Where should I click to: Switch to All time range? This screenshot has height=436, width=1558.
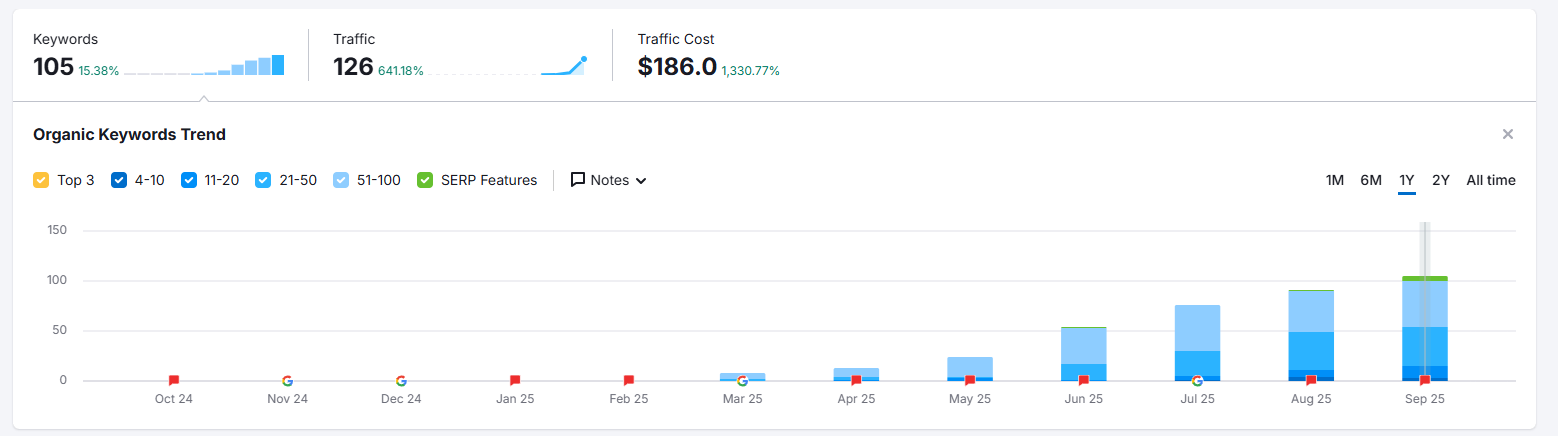click(x=1491, y=180)
